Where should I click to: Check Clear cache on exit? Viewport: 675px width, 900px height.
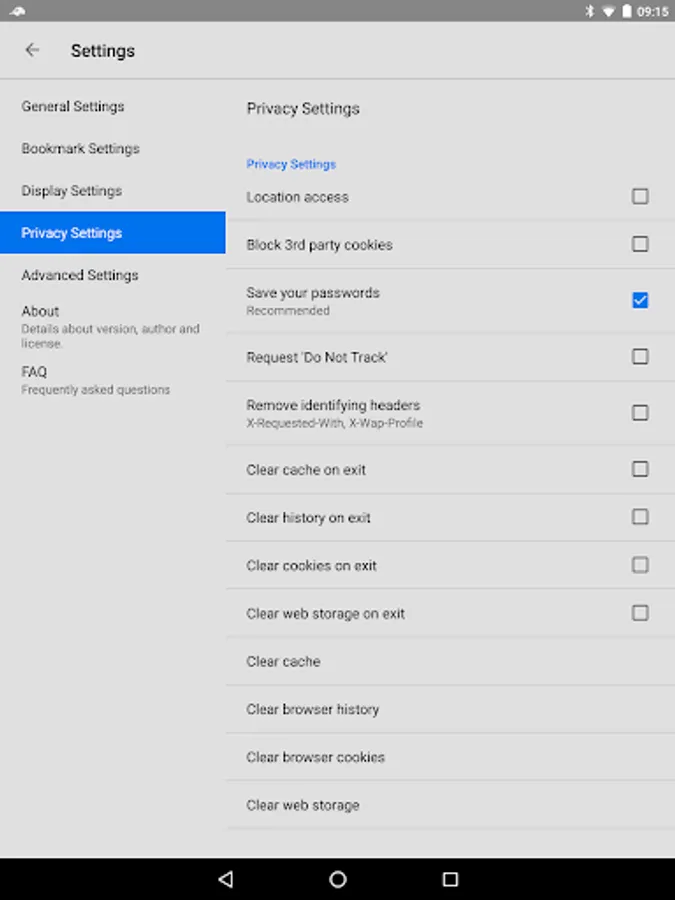pyautogui.click(x=640, y=469)
